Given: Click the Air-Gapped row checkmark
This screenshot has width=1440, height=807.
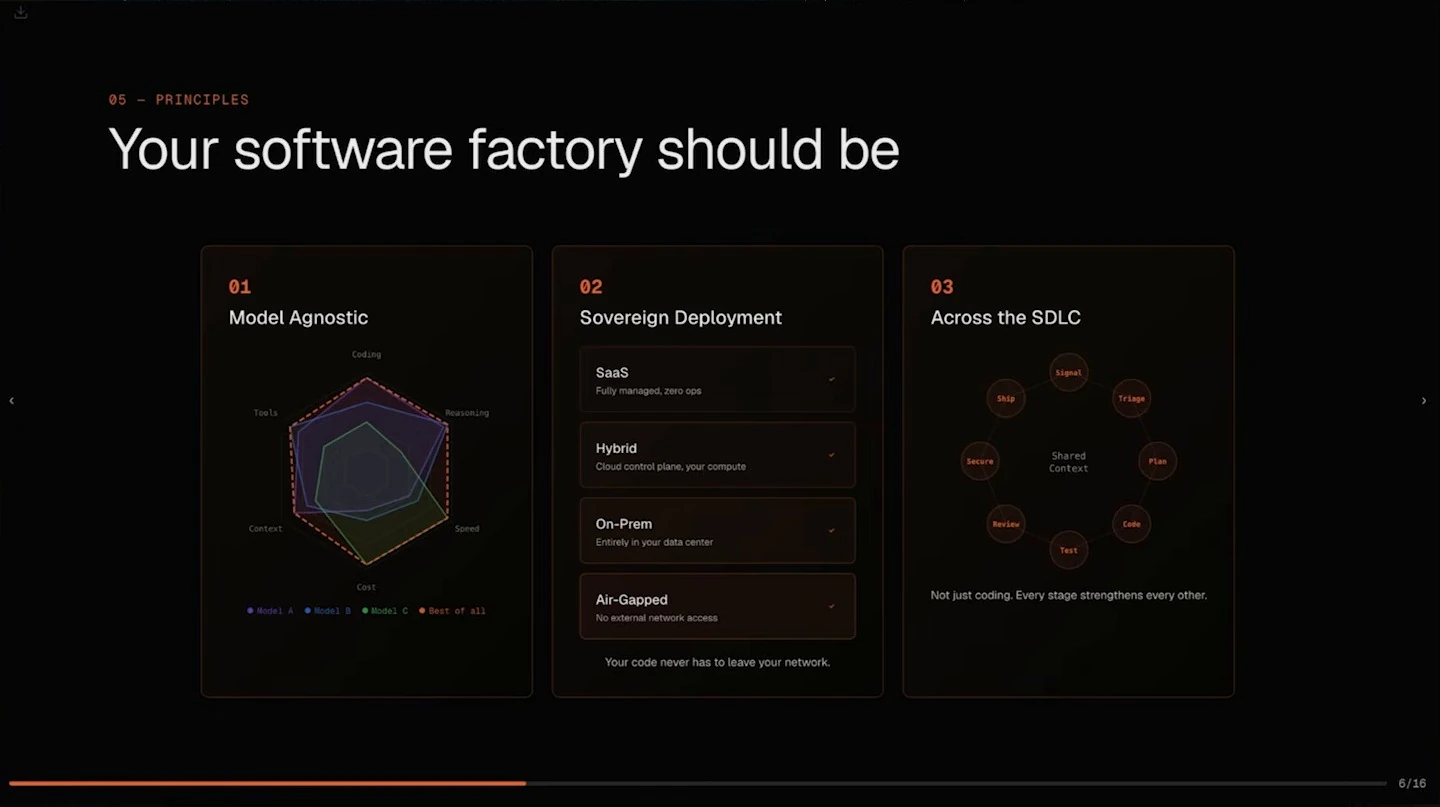Looking at the screenshot, I should click(x=832, y=606).
